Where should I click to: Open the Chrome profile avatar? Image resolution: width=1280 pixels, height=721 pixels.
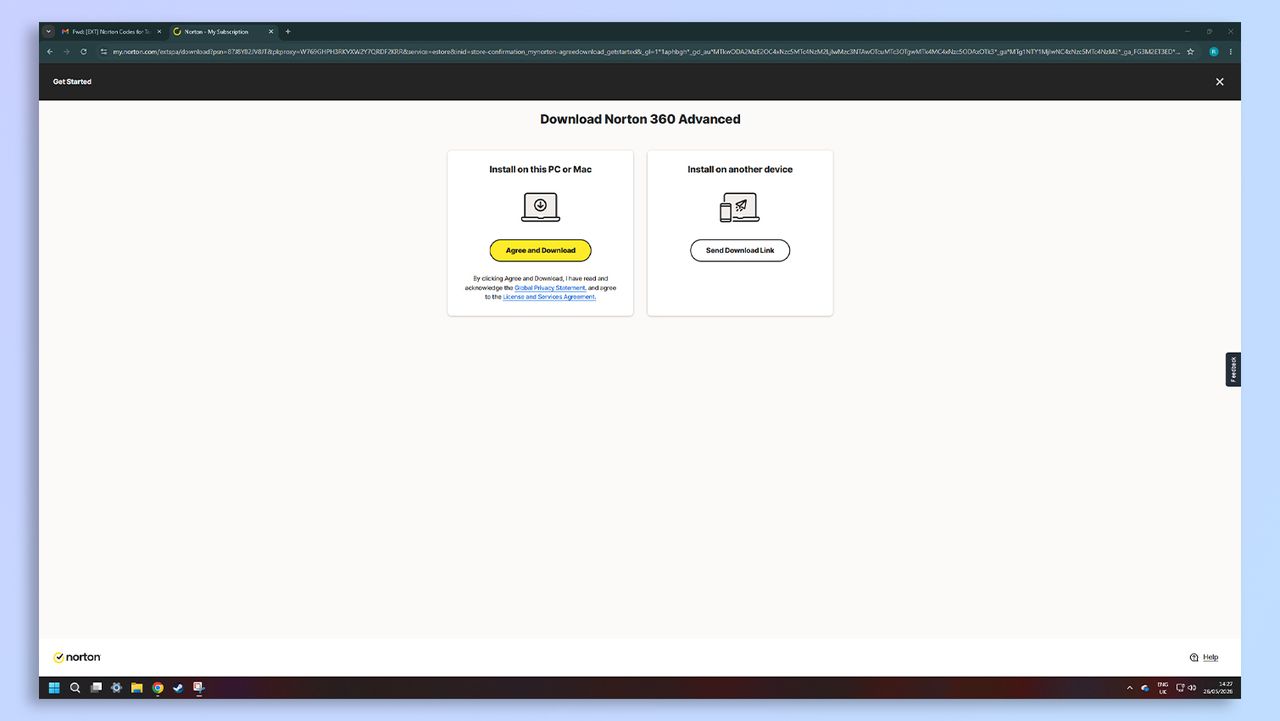(1214, 51)
